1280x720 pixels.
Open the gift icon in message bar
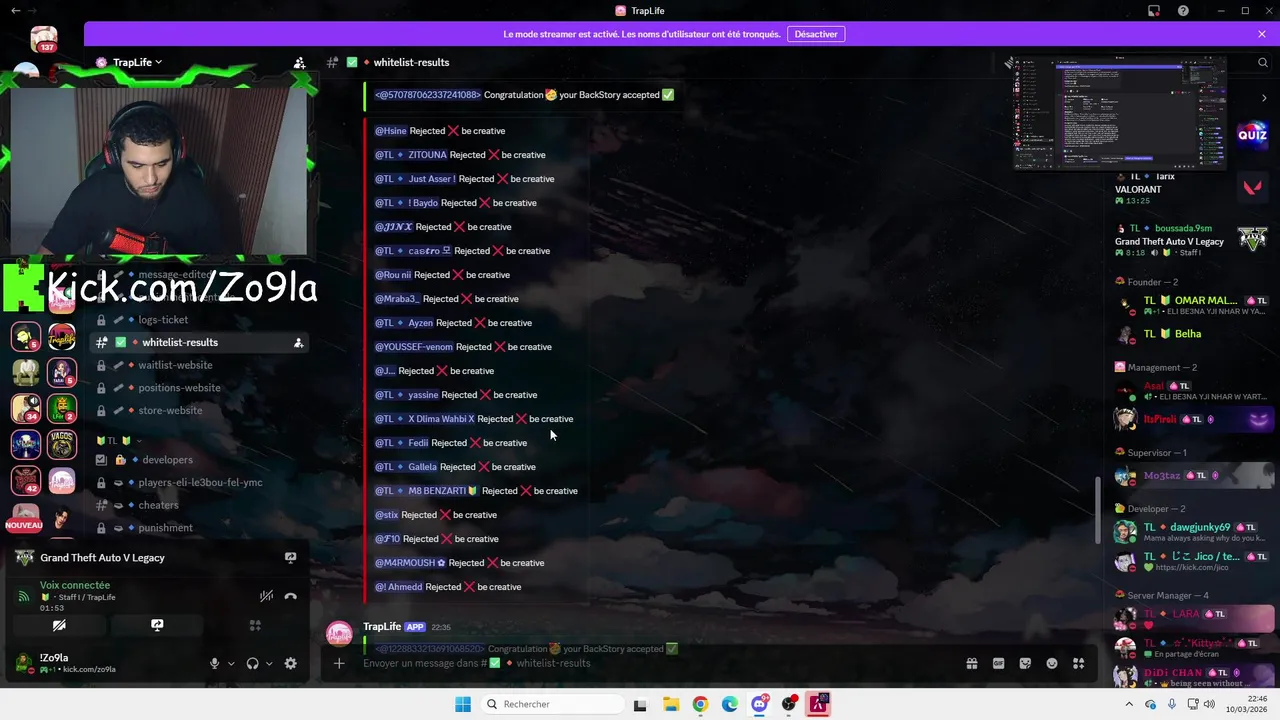pos(971,663)
